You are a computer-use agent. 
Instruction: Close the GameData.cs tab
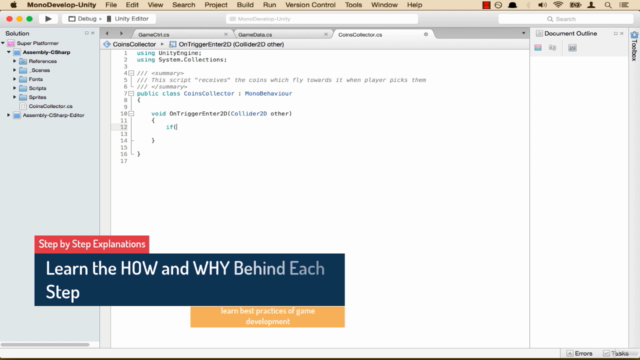pyautogui.click(x=326, y=34)
